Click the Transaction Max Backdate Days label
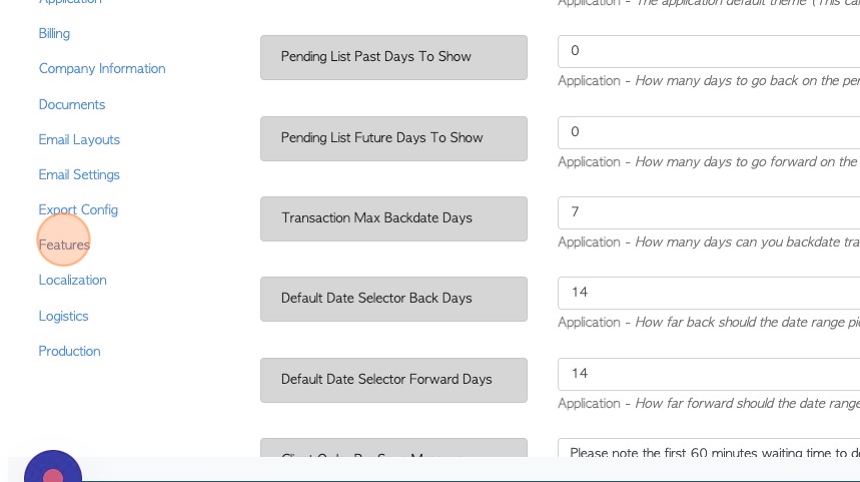The height and width of the screenshot is (482, 860). coord(394,219)
